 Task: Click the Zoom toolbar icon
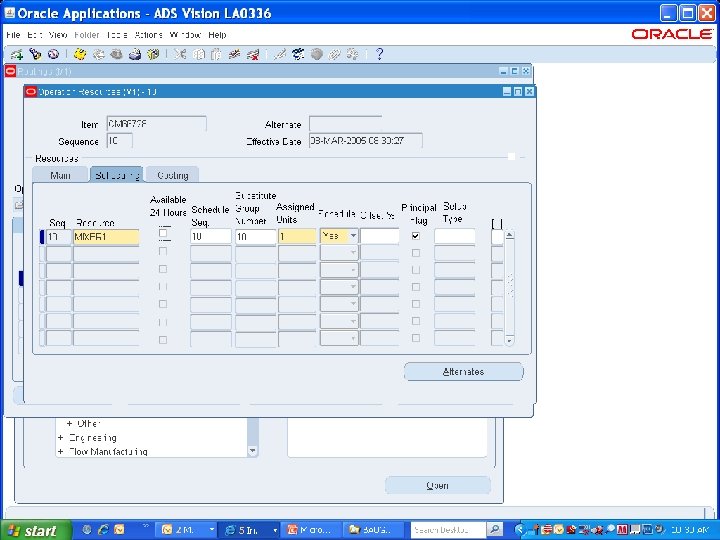click(298, 54)
